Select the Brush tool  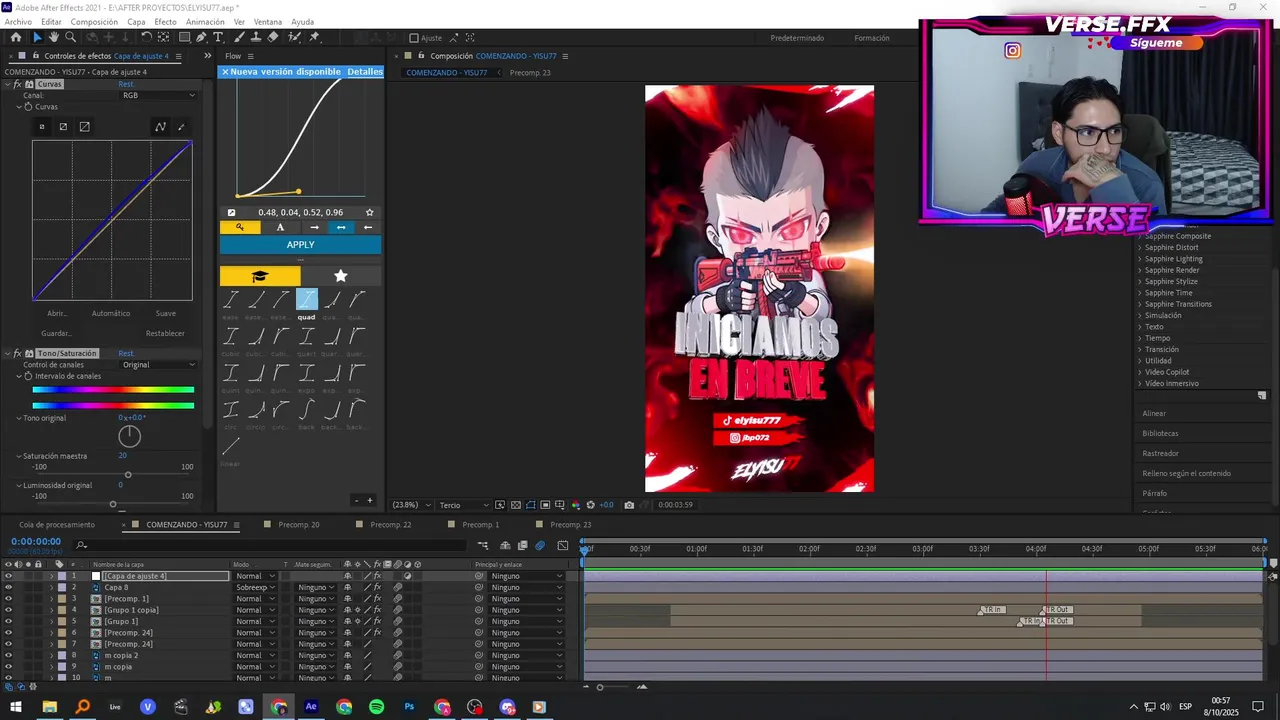239,38
